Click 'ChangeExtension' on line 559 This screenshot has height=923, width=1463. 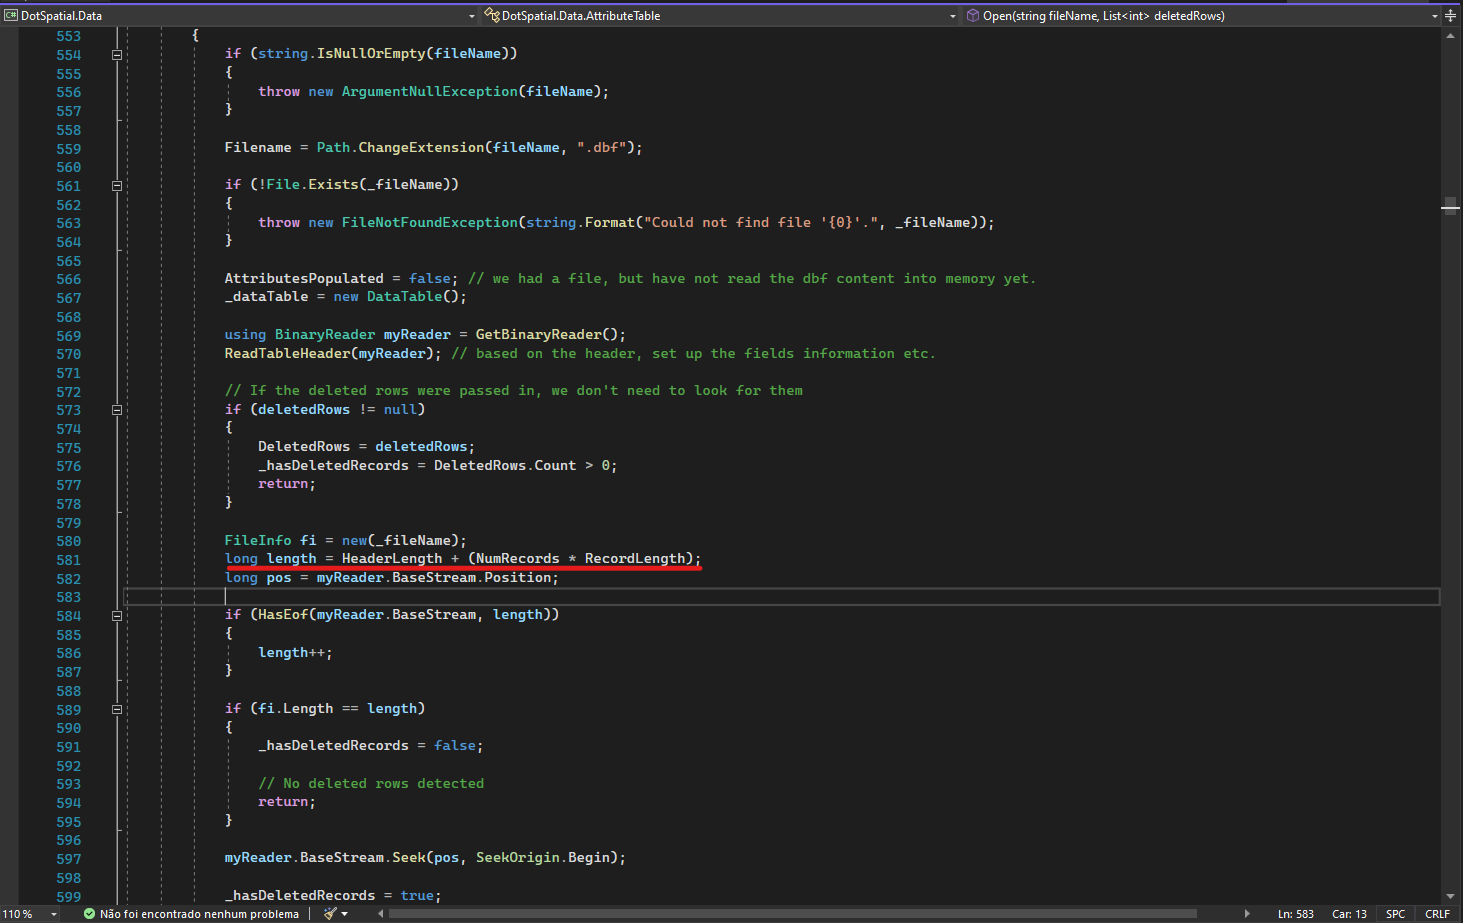click(421, 147)
